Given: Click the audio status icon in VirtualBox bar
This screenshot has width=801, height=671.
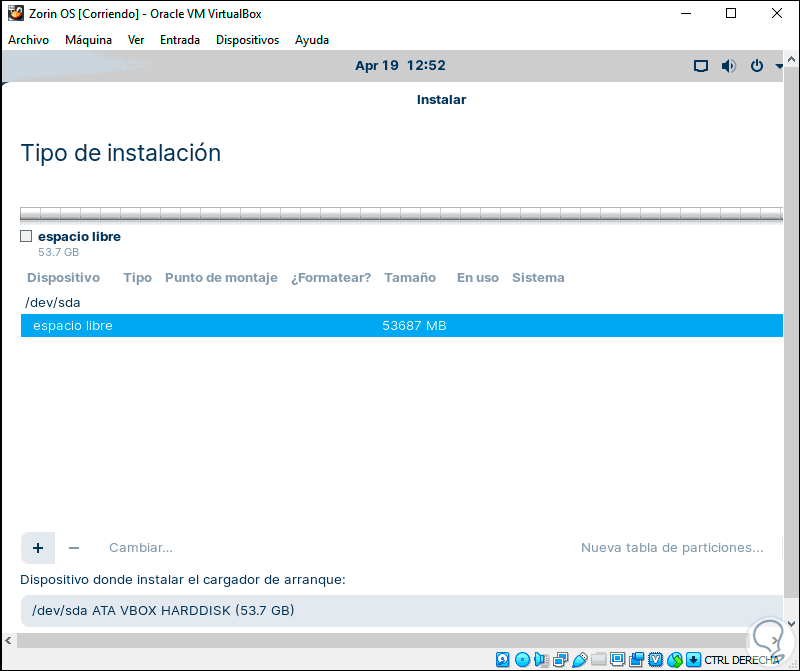Looking at the screenshot, I should [x=541, y=660].
